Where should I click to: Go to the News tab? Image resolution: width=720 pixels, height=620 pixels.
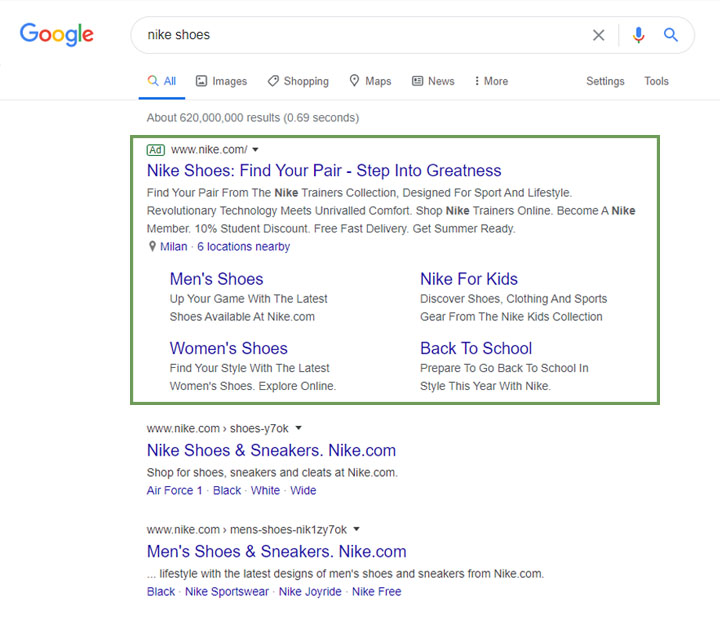(x=432, y=81)
